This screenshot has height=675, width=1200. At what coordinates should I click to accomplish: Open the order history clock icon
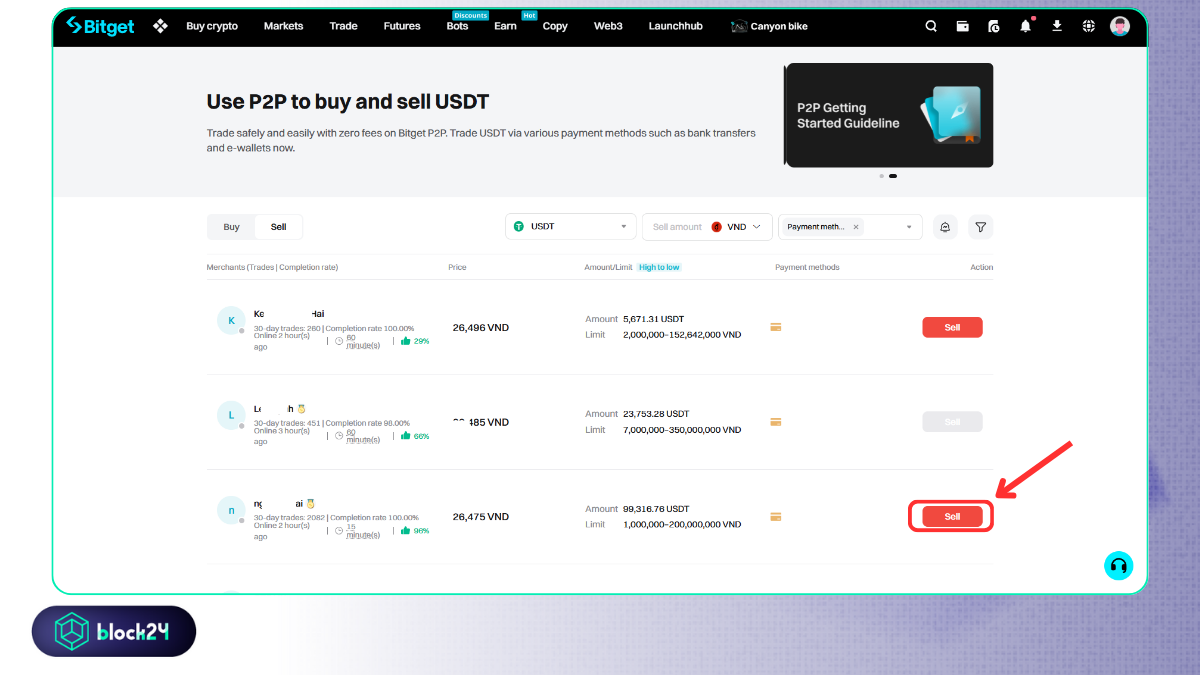[x=993, y=27]
